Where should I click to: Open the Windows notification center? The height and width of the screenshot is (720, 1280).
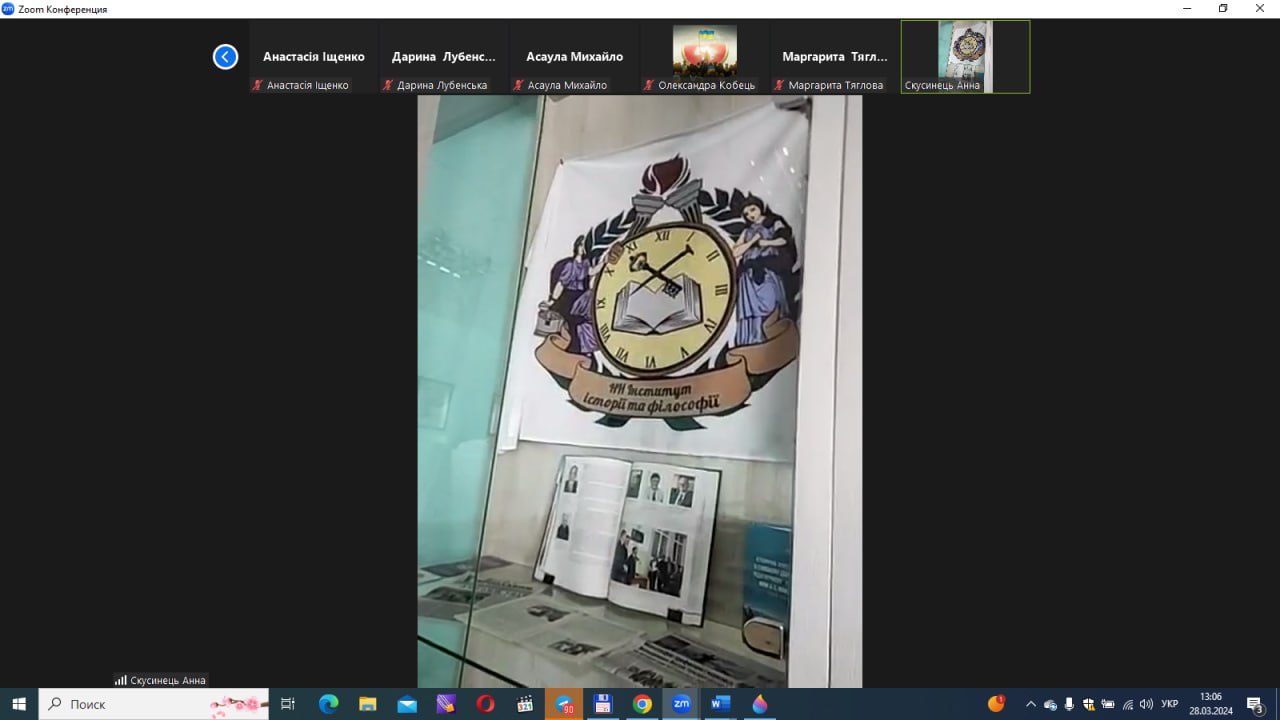tap(1255, 704)
